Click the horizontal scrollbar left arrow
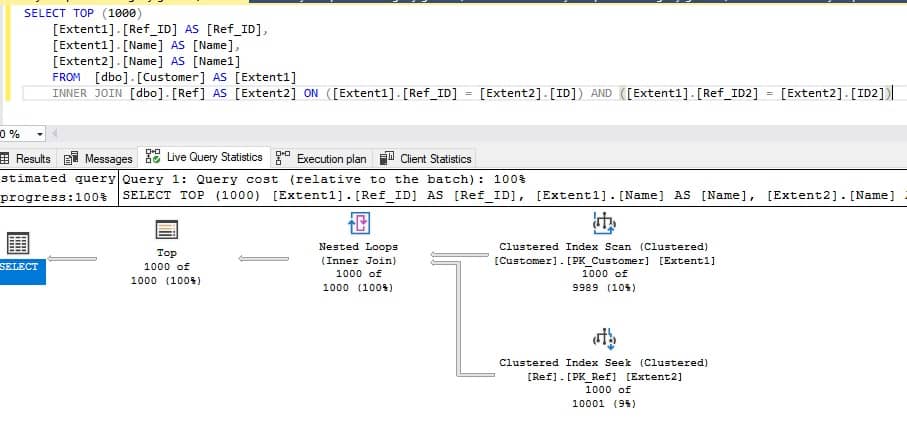The height and width of the screenshot is (439, 907). coord(55,134)
